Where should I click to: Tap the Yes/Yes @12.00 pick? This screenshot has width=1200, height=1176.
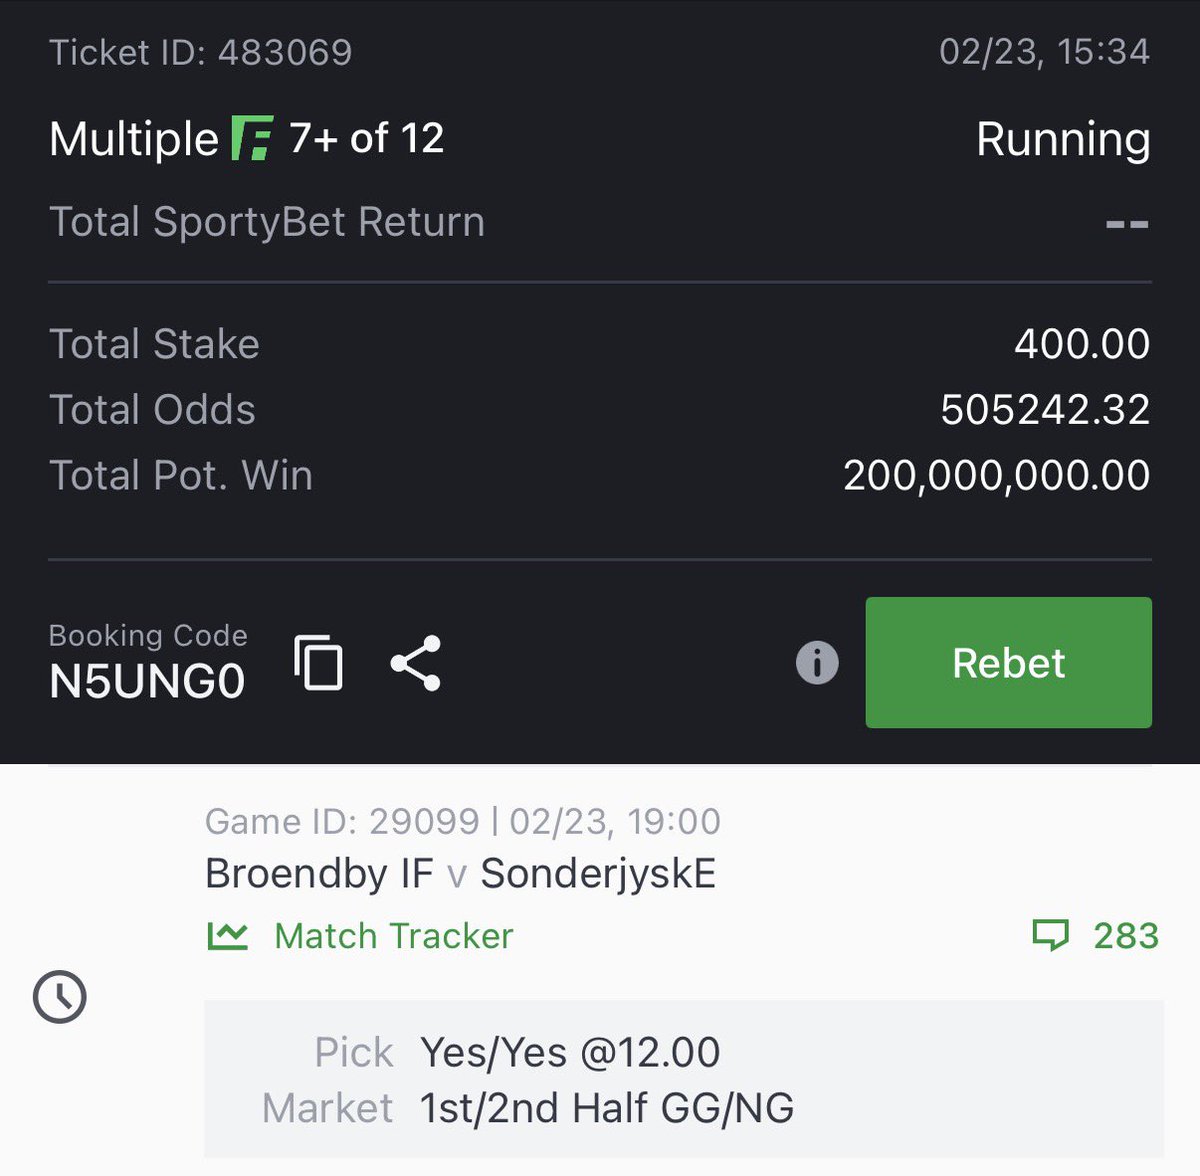coord(569,1052)
